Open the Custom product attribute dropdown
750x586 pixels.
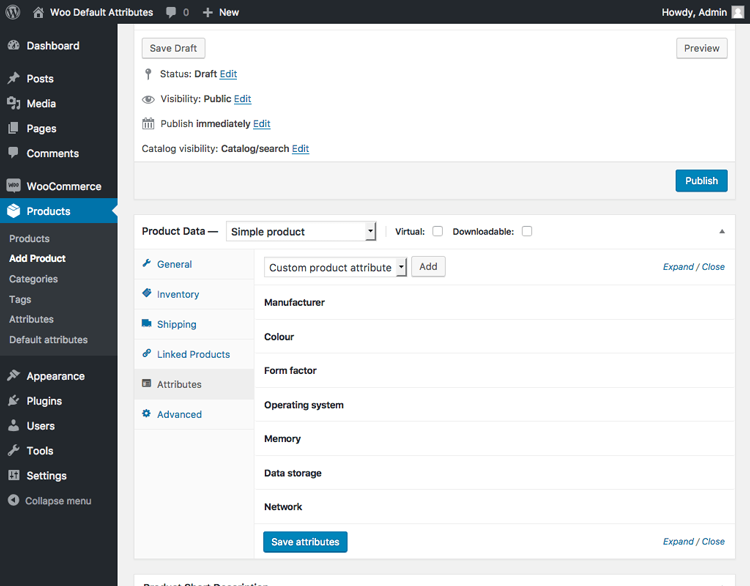point(335,267)
